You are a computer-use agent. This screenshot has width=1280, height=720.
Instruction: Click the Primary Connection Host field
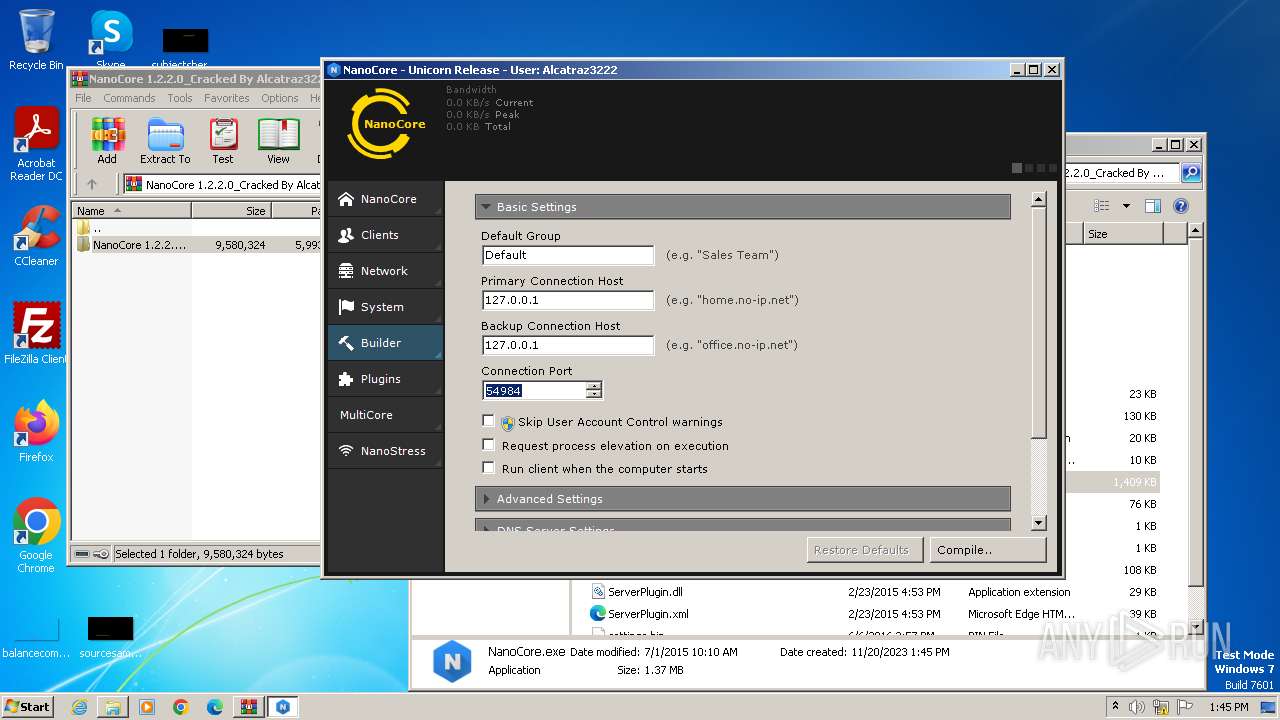pyautogui.click(x=568, y=300)
